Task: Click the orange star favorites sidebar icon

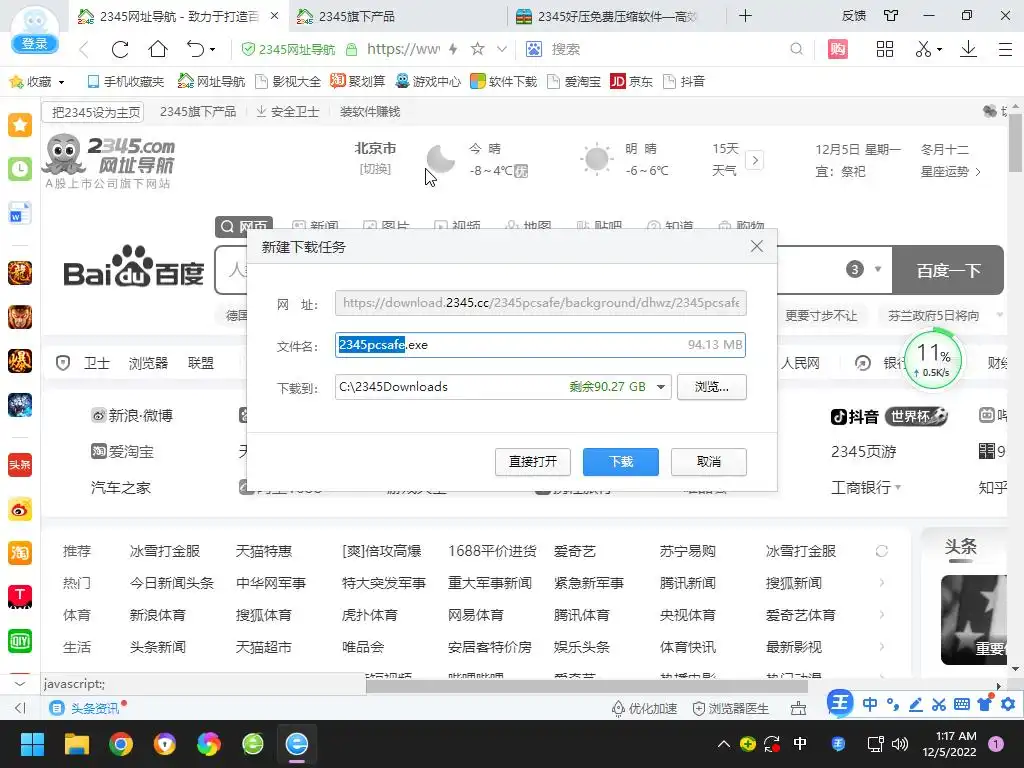Action: tap(20, 125)
